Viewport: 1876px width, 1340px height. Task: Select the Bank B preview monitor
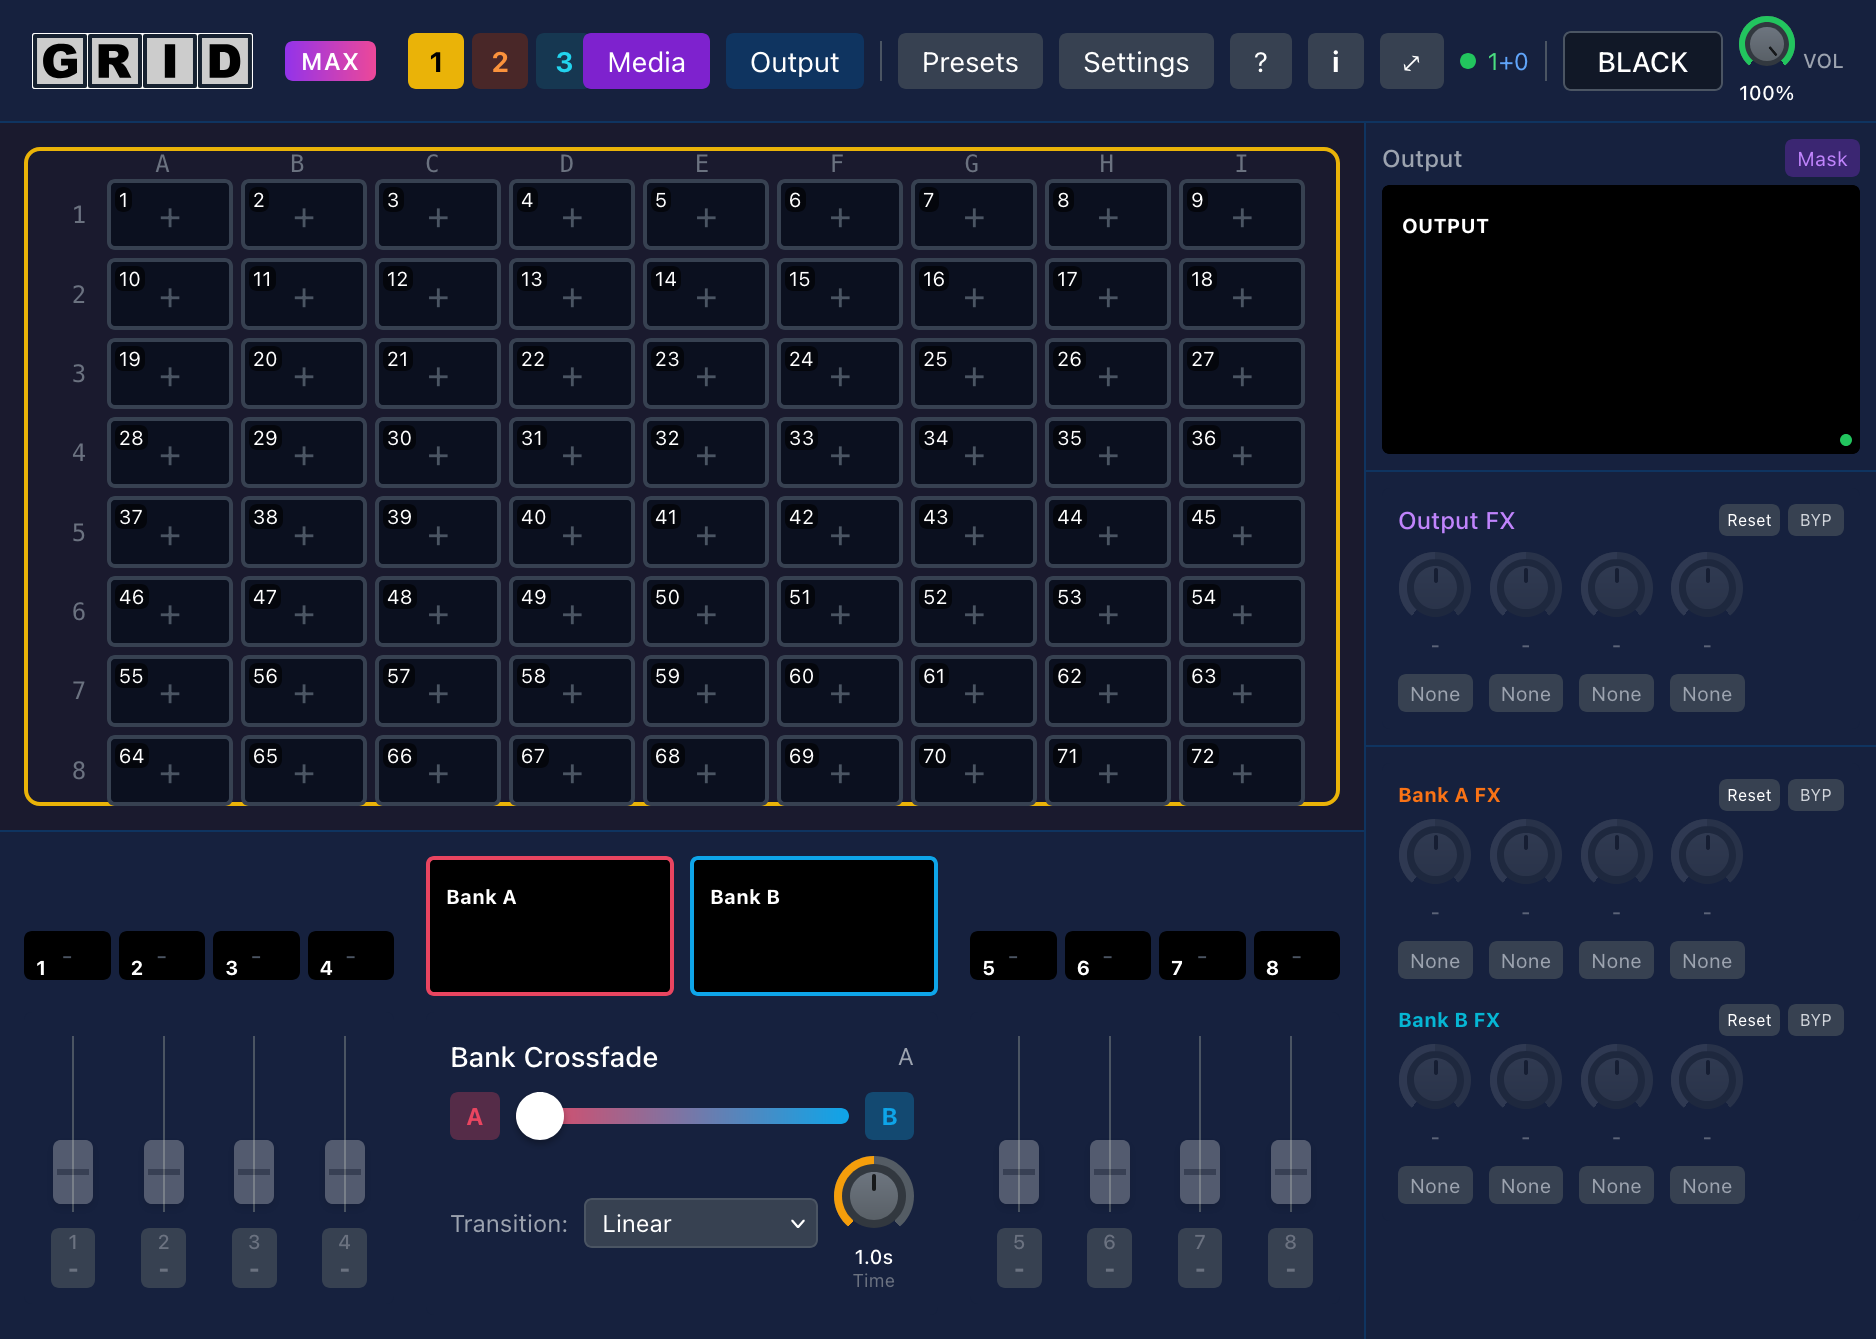(x=813, y=926)
